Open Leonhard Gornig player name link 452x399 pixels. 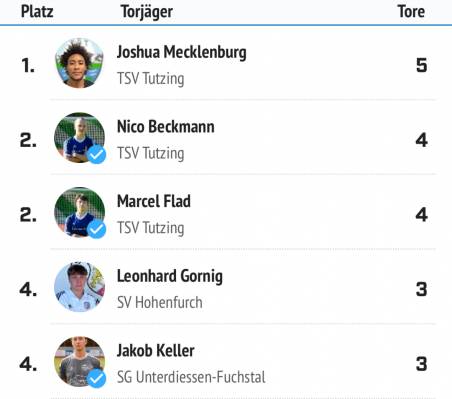coord(170,277)
